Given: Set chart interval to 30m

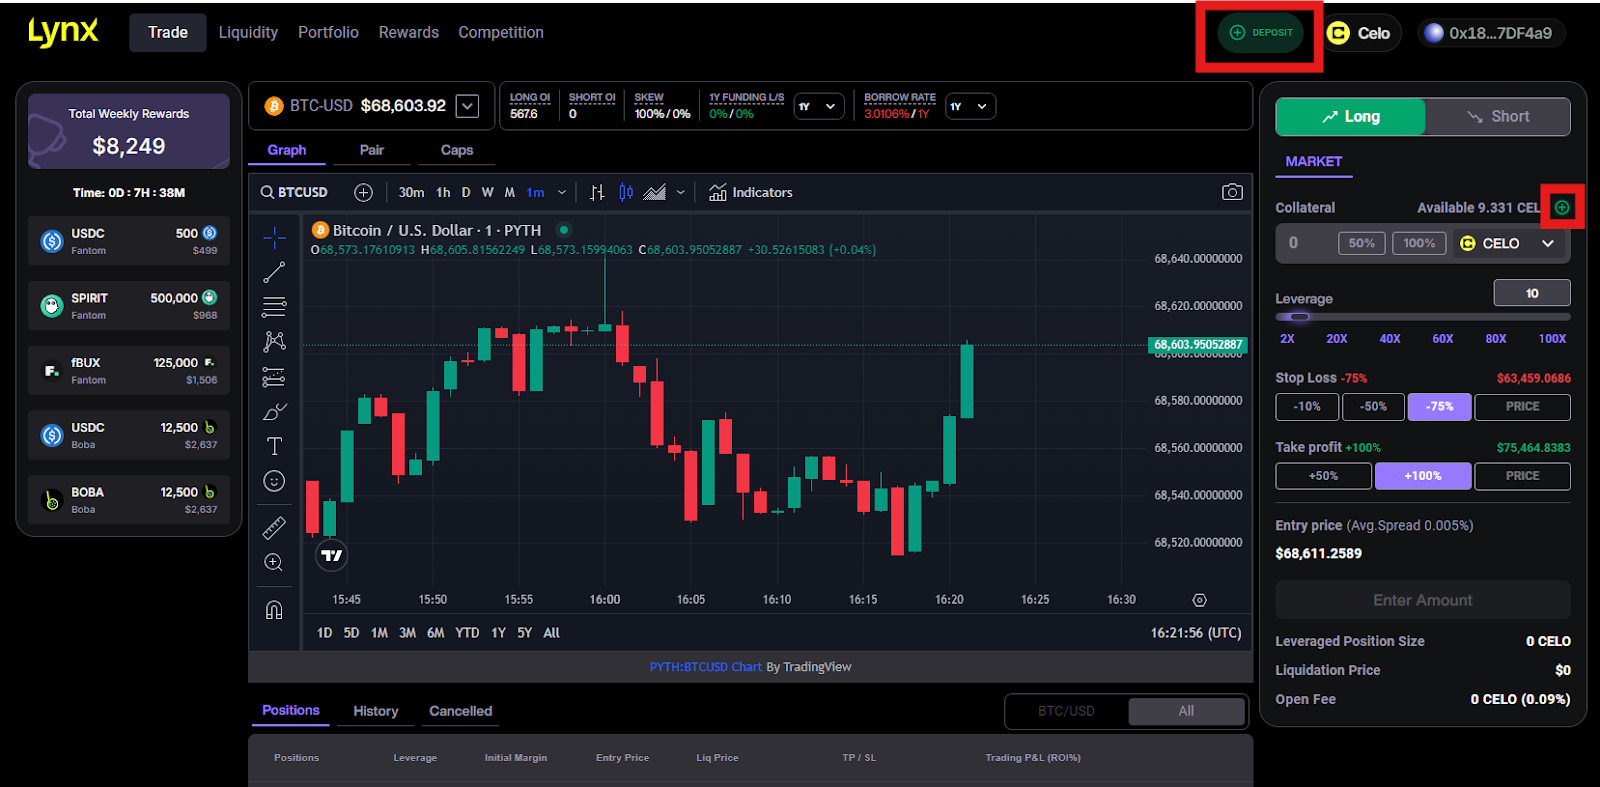Looking at the screenshot, I should pos(411,192).
